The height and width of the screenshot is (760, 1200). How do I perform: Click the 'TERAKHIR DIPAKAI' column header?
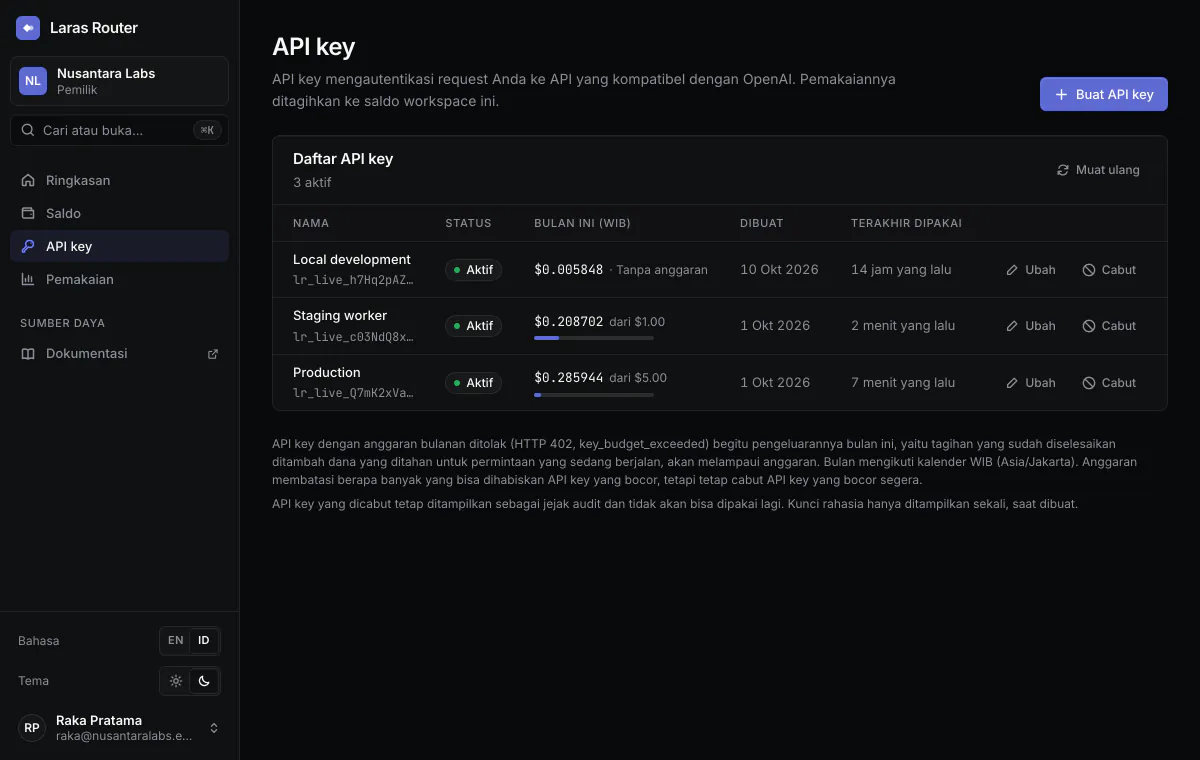click(906, 223)
